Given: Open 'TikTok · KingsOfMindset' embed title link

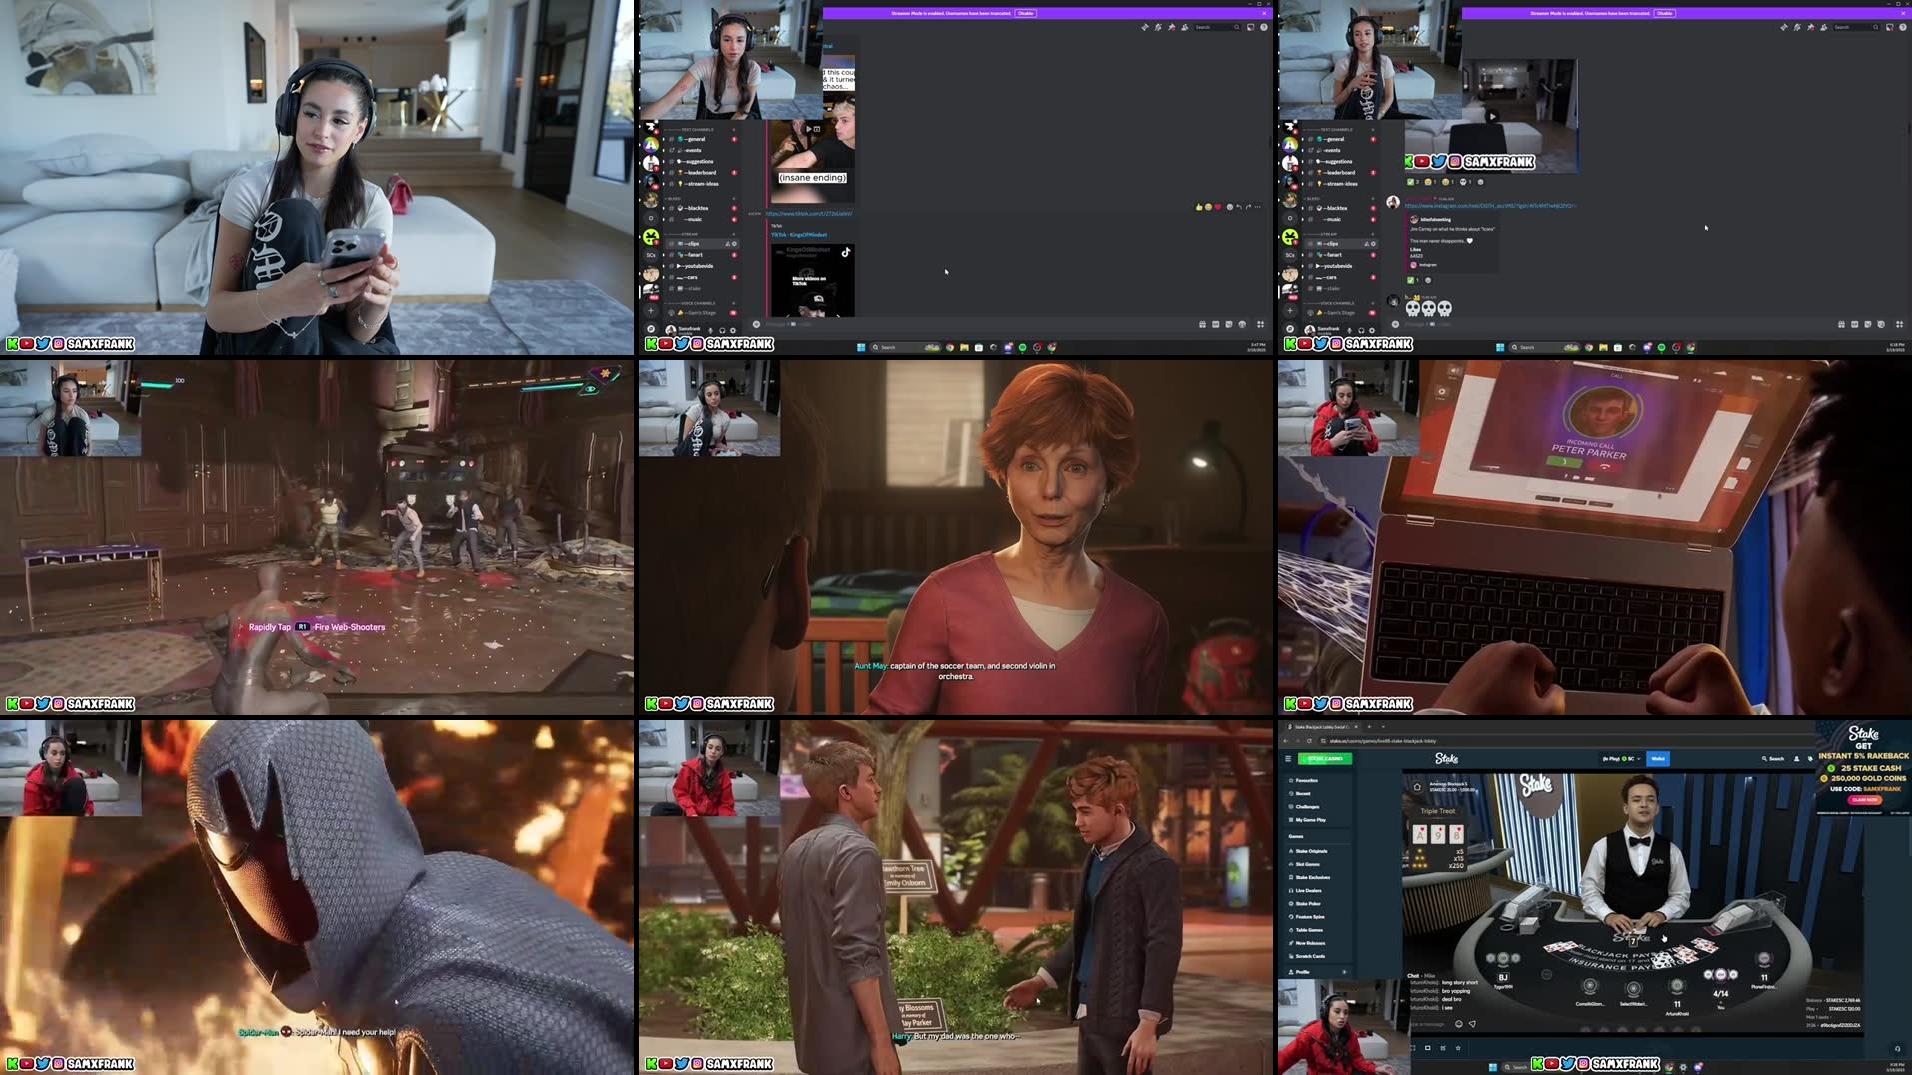Looking at the screenshot, I should click(x=799, y=235).
